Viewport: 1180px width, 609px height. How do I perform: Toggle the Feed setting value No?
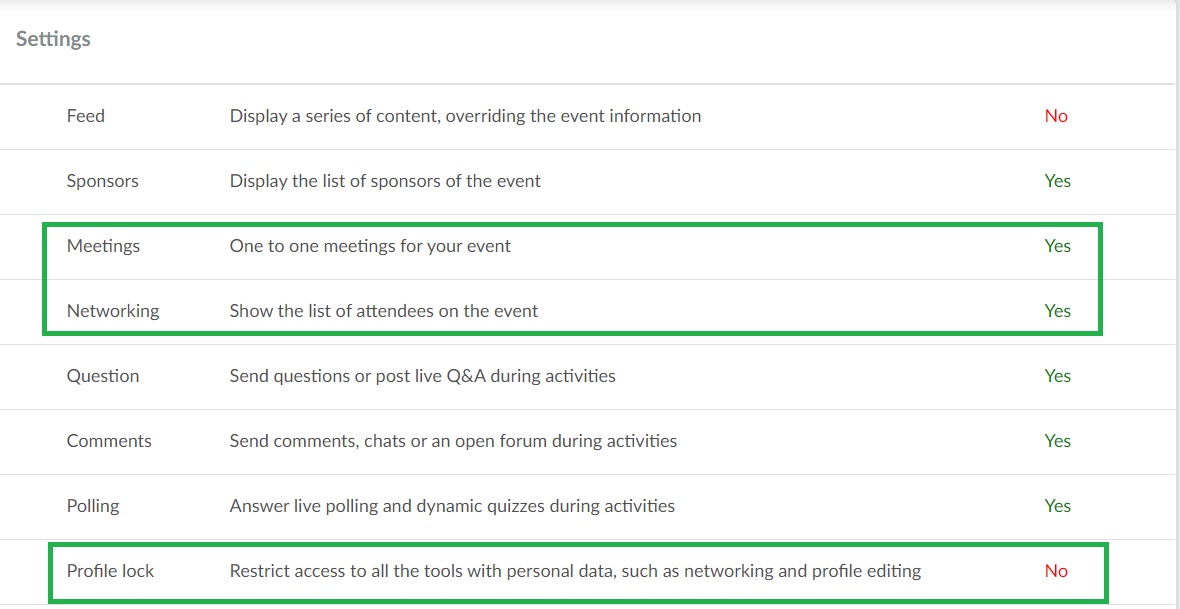(1056, 116)
